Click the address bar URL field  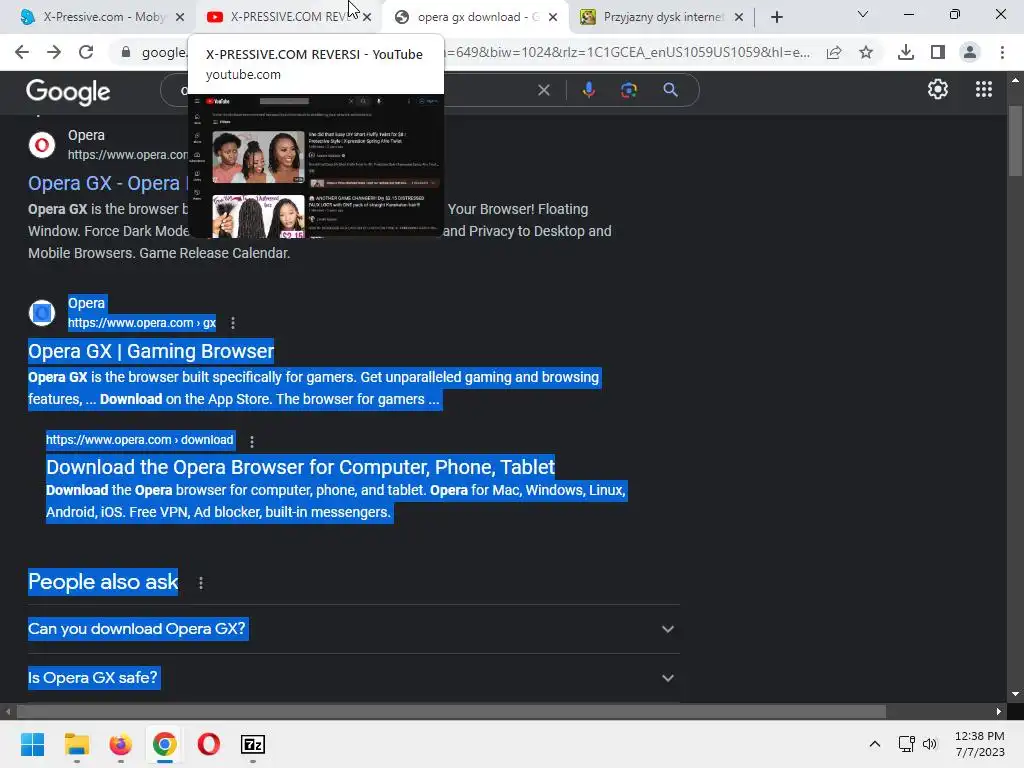click(x=477, y=52)
